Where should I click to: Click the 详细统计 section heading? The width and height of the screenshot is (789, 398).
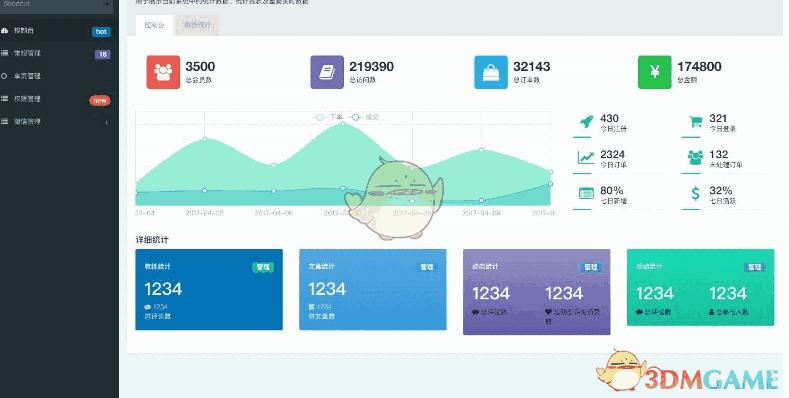pos(152,240)
